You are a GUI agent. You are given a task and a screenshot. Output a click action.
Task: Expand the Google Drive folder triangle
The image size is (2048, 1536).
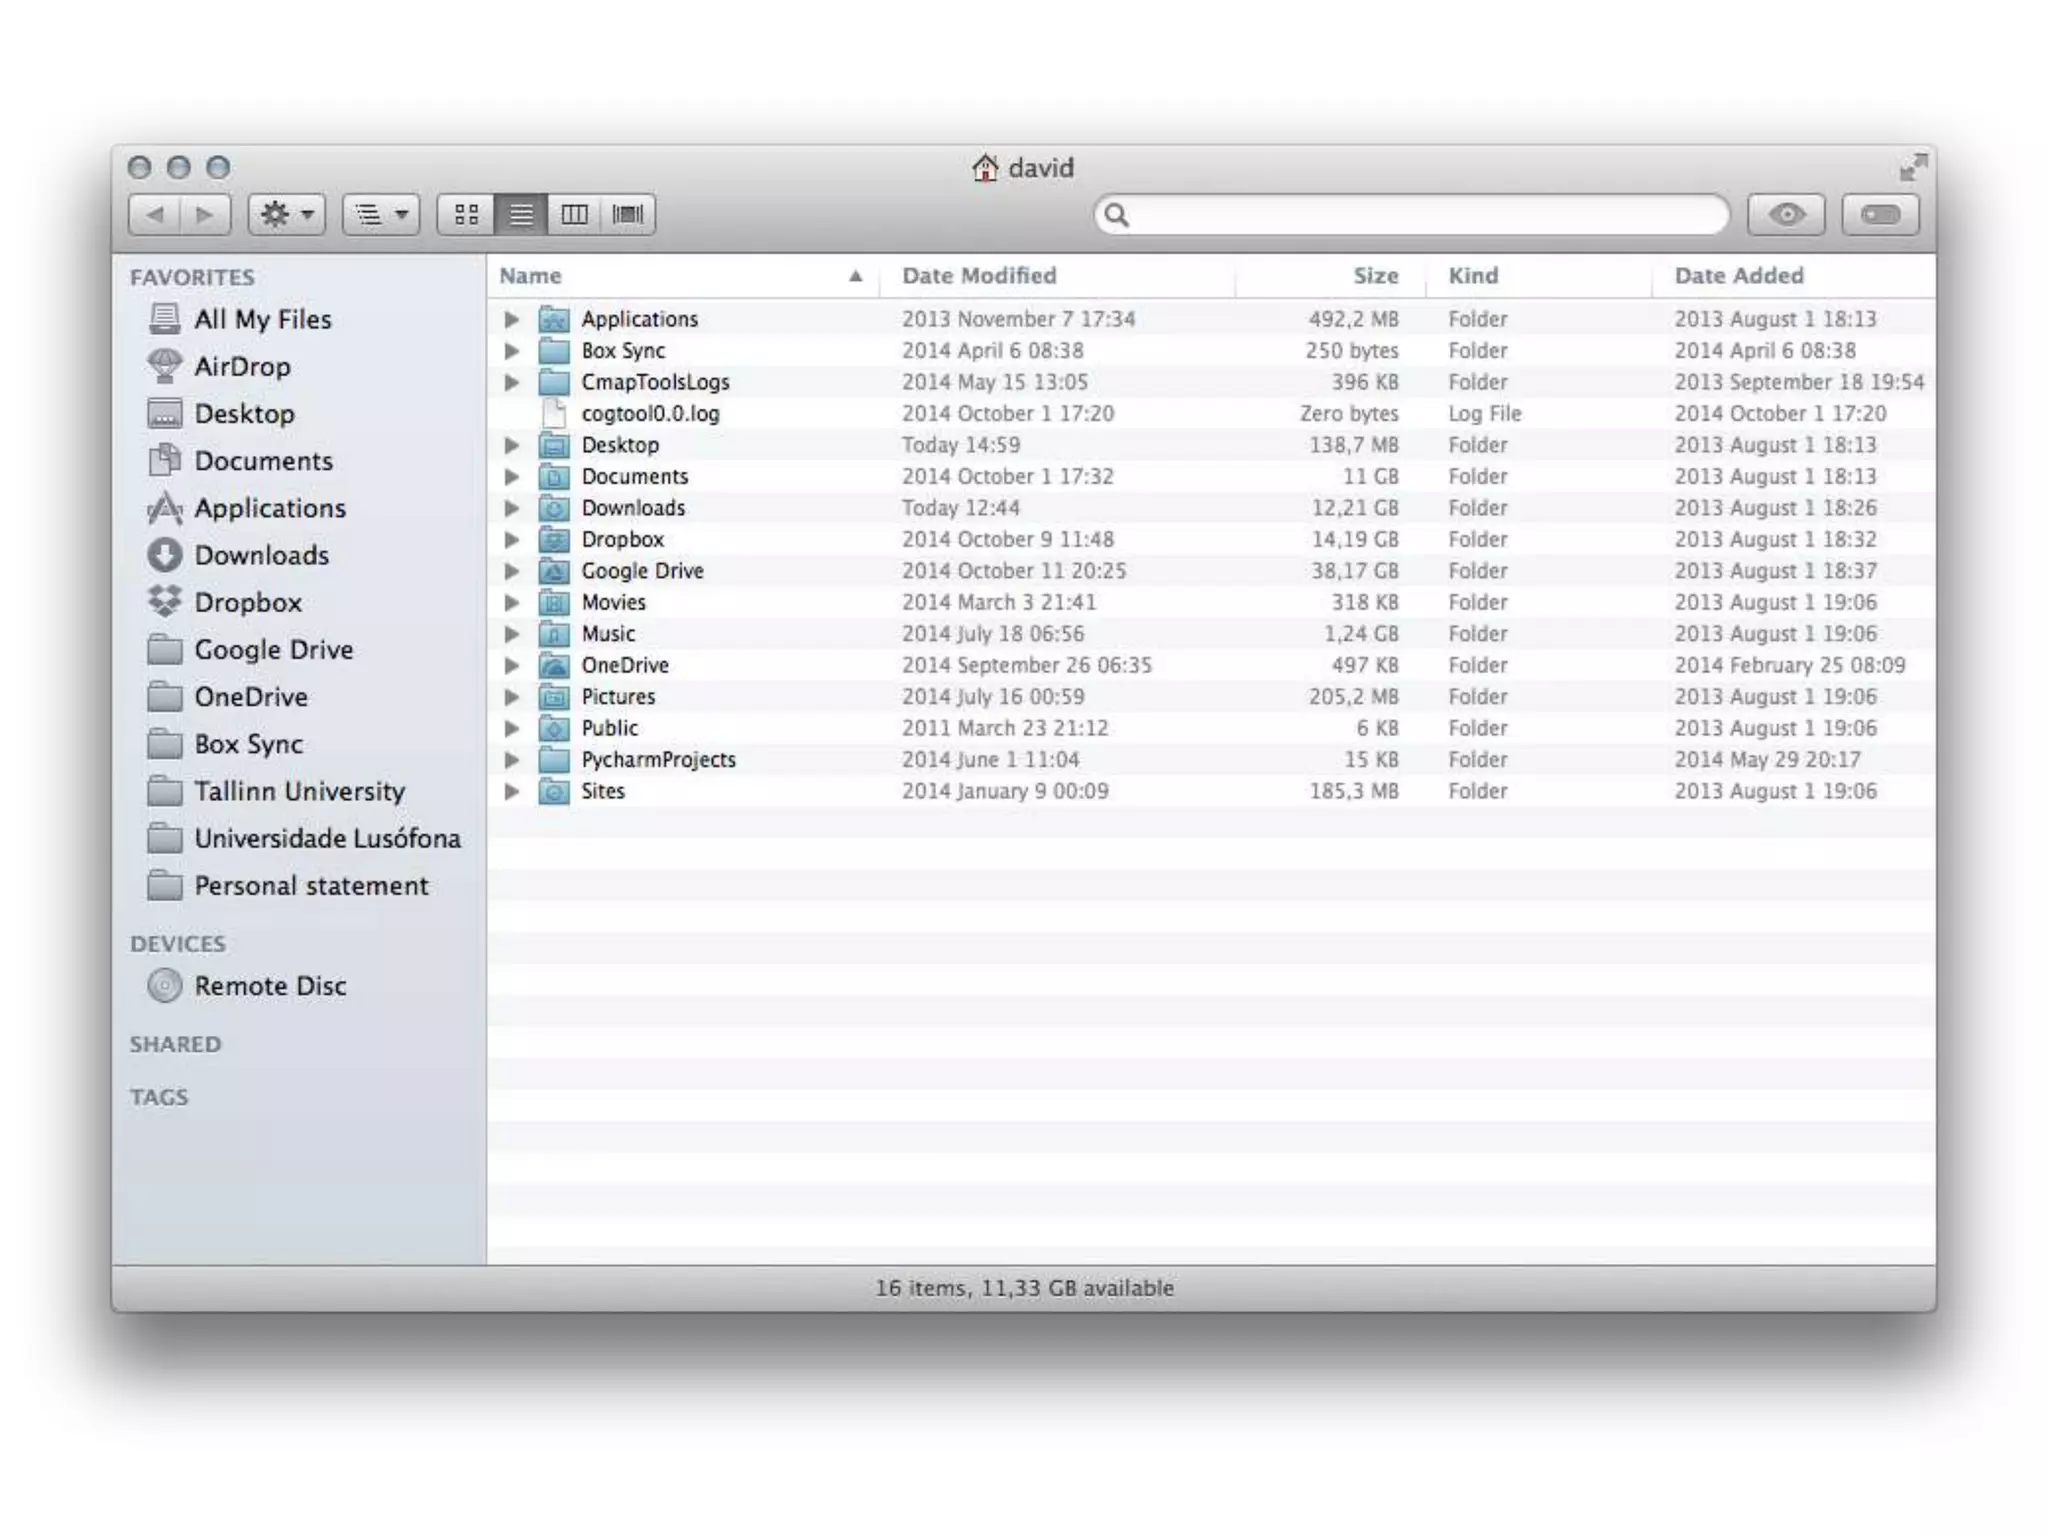[511, 571]
